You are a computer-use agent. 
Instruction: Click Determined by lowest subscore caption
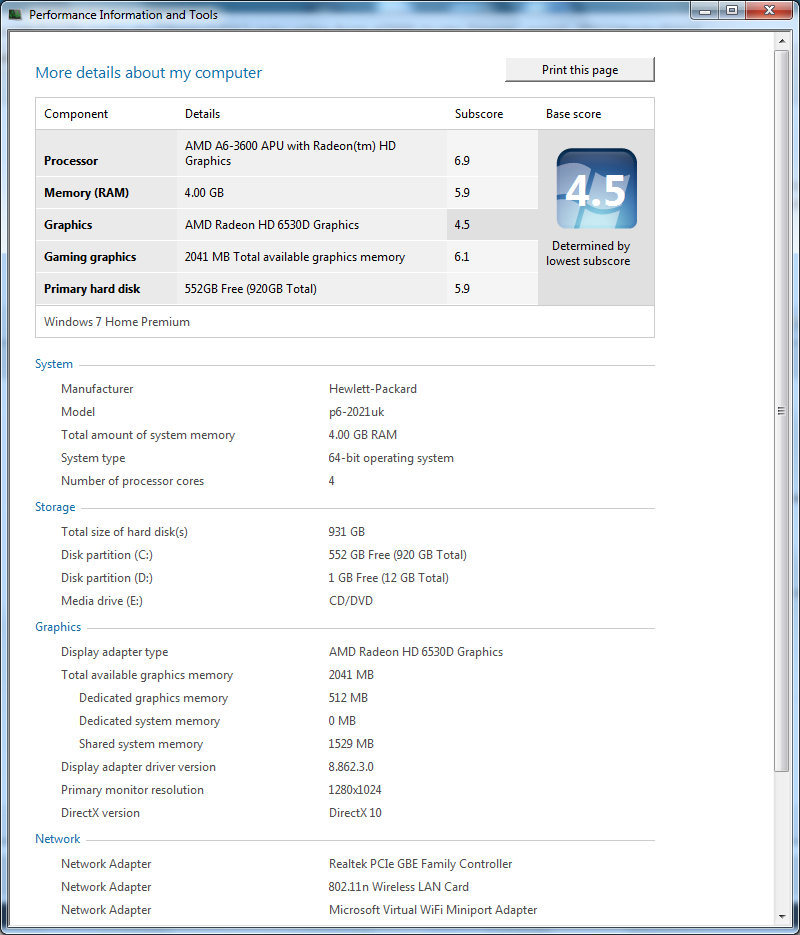click(589, 253)
